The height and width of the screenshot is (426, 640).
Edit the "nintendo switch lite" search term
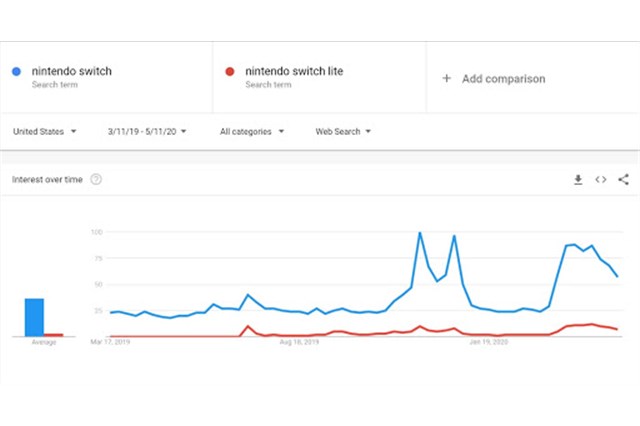pos(288,72)
